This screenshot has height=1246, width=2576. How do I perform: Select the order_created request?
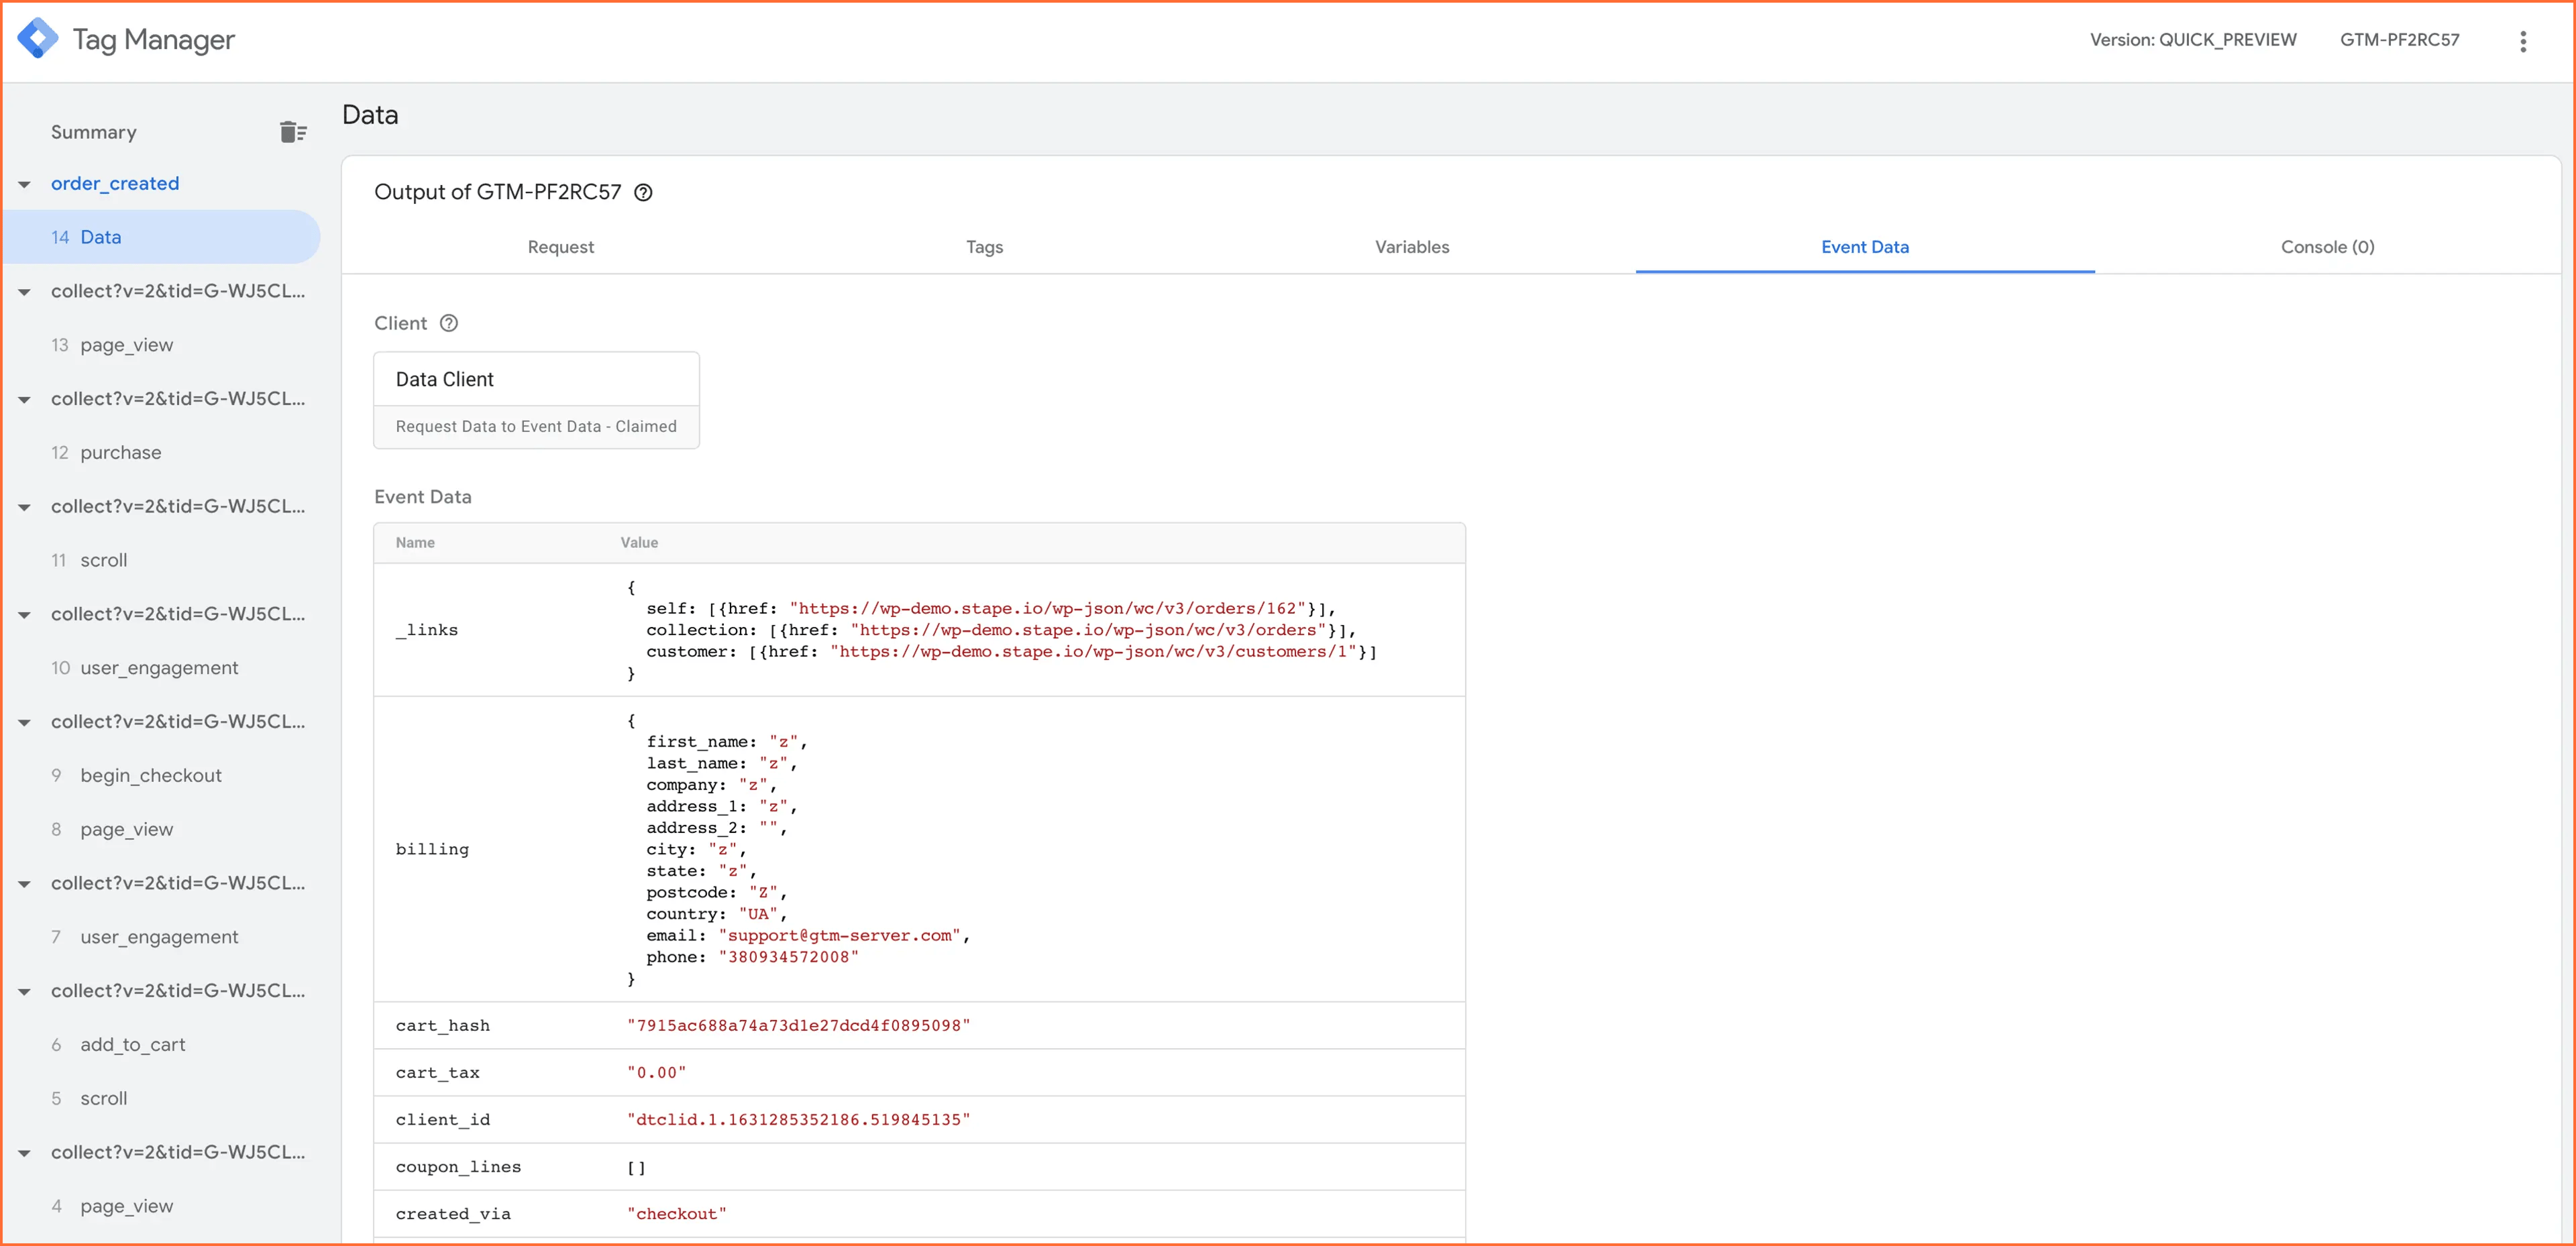(115, 183)
